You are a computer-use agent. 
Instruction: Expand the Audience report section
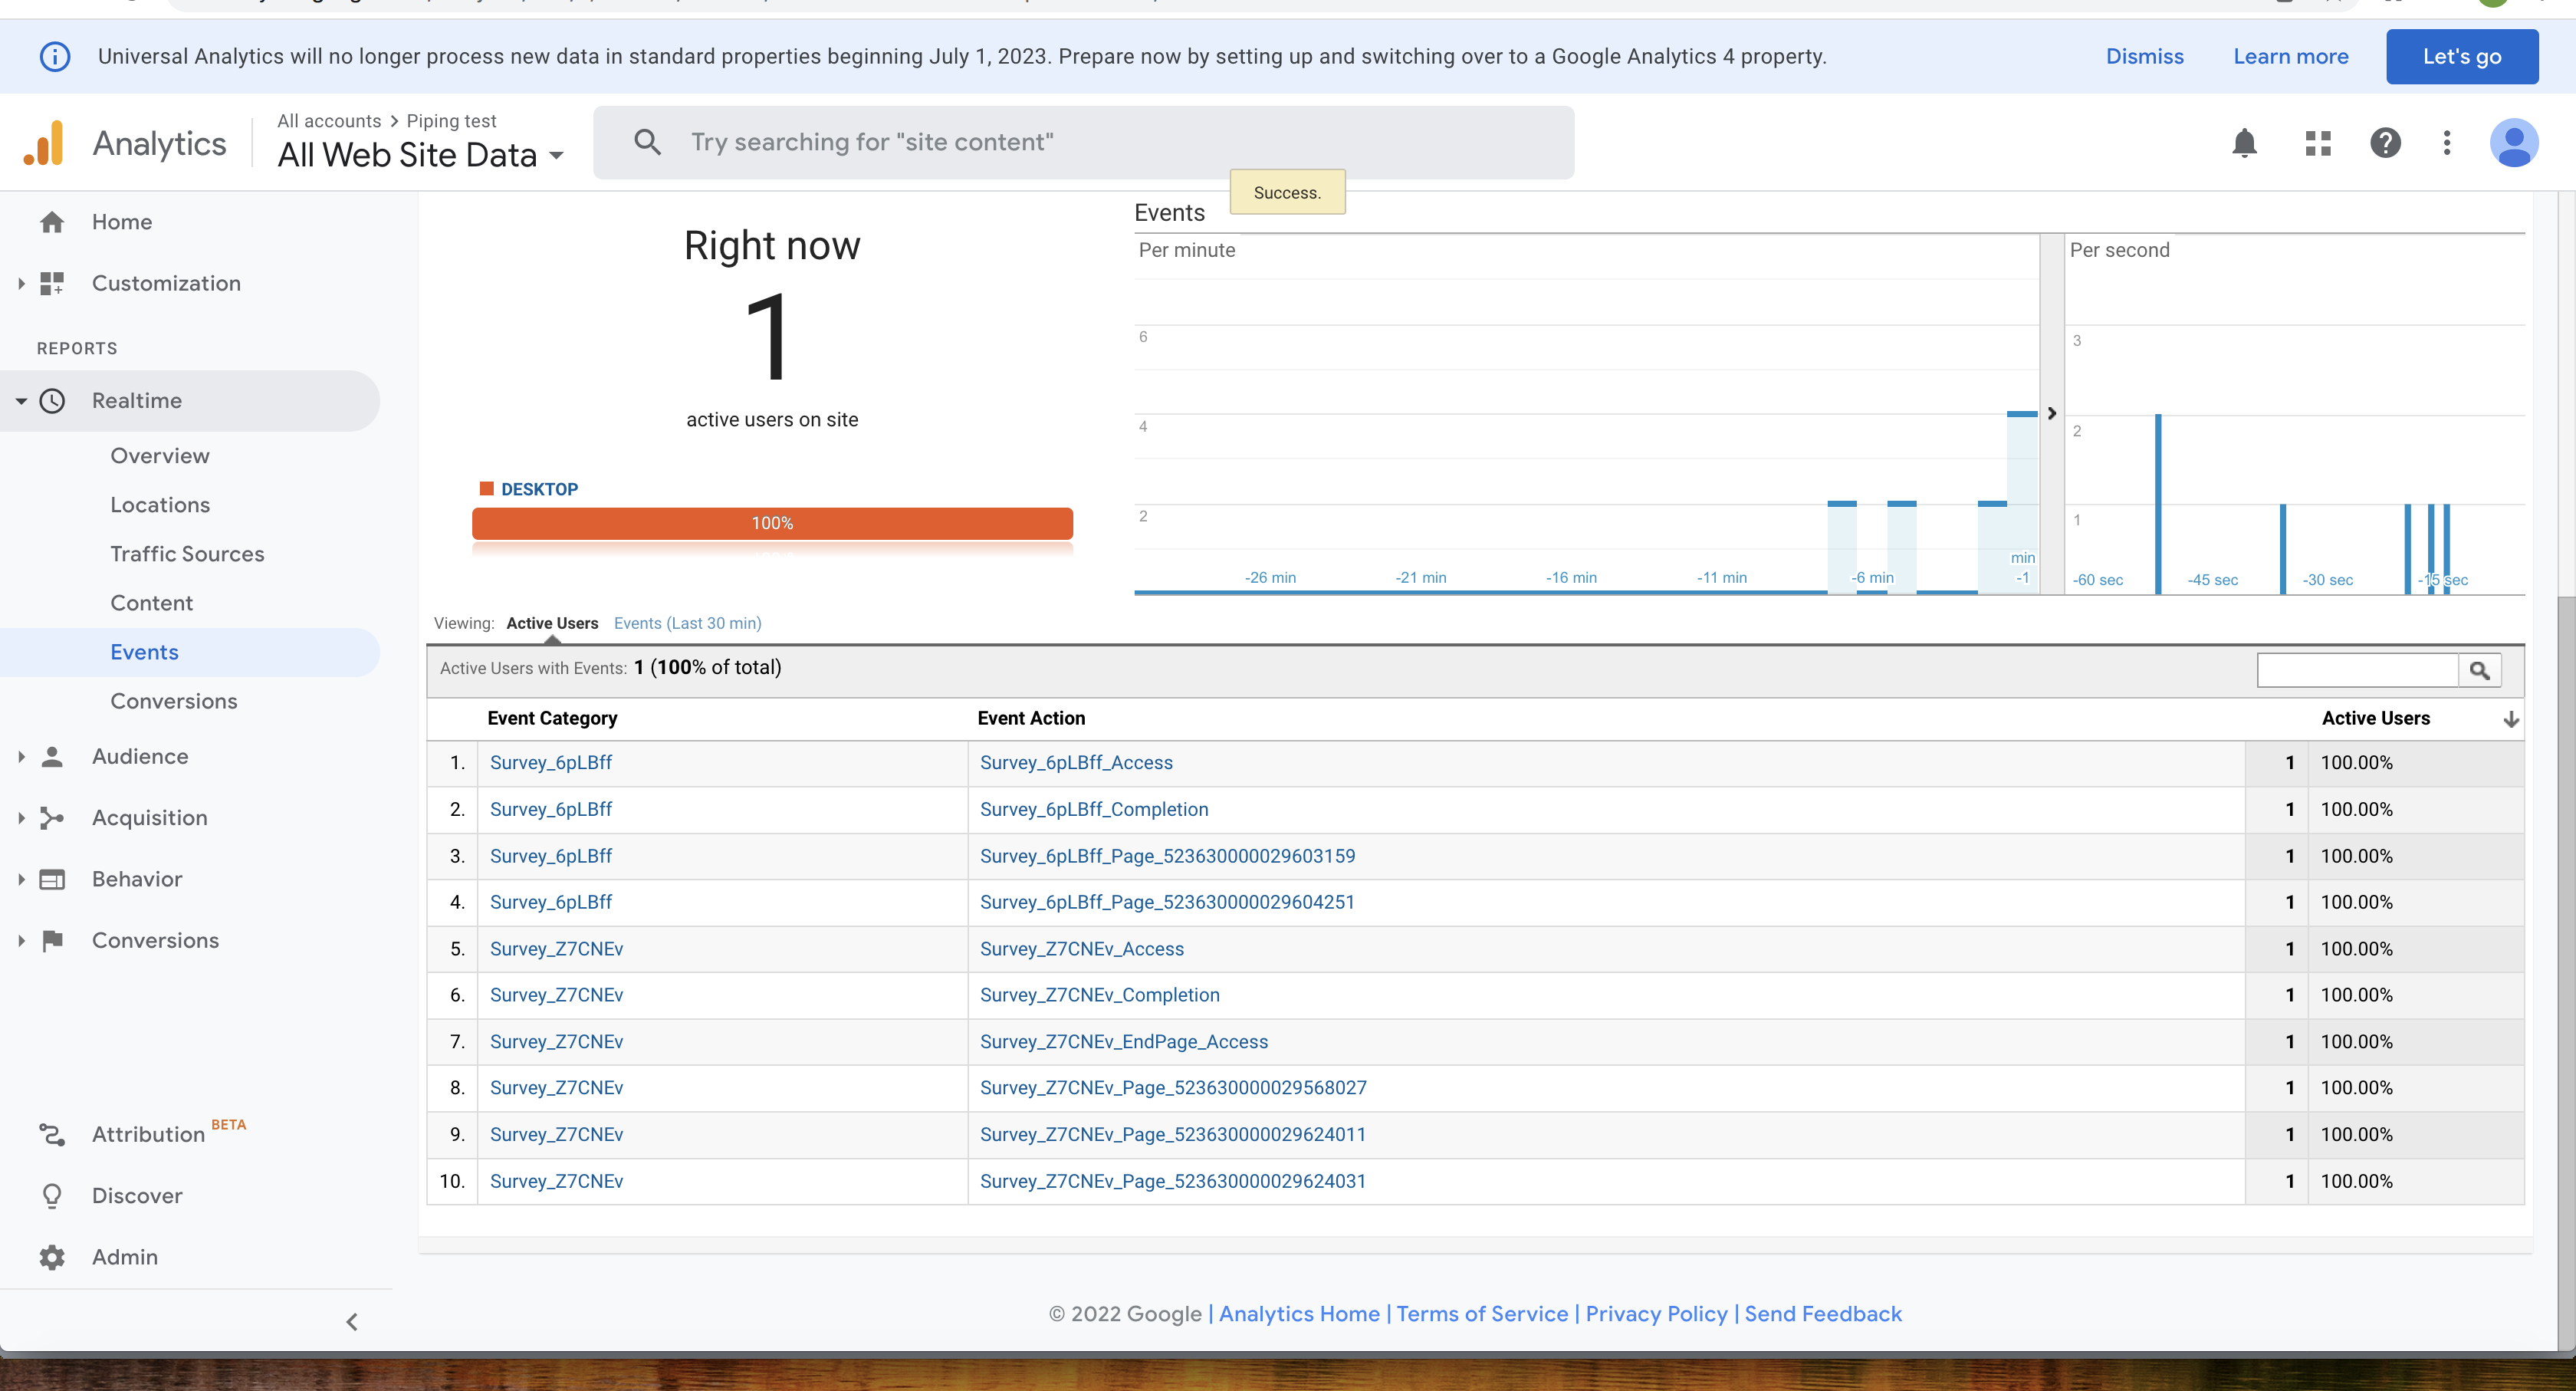21,757
